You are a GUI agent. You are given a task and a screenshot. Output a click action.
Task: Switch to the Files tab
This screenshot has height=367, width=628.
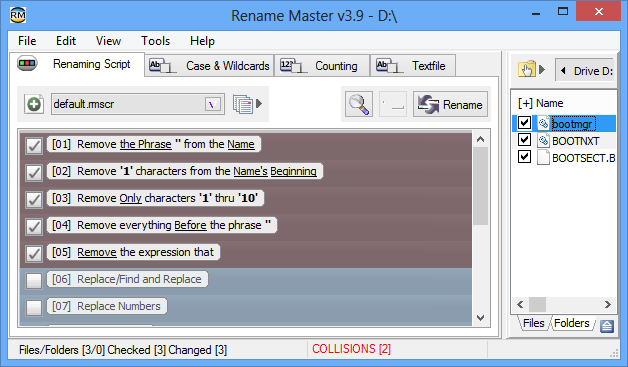(x=533, y=323)
